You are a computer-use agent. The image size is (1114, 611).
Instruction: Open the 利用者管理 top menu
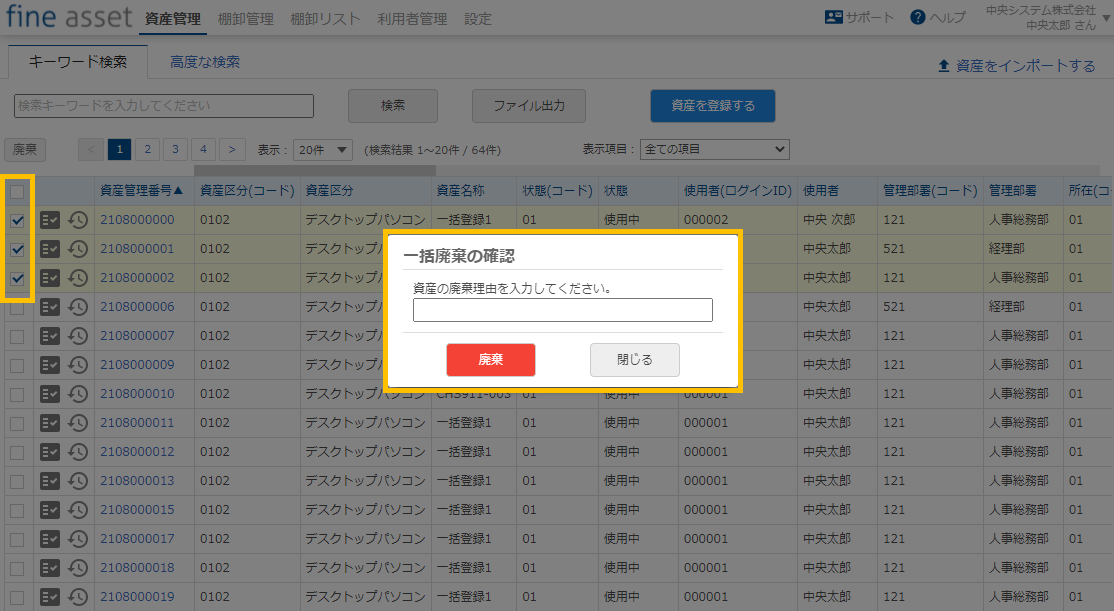click(412, 18)
